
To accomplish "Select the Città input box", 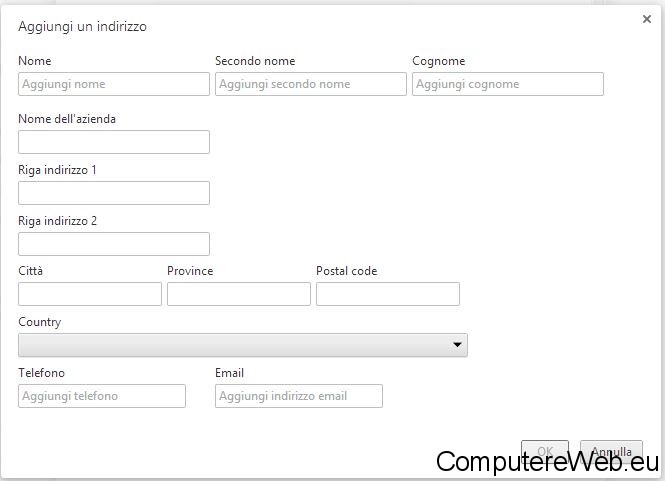I will click(90, 294).
